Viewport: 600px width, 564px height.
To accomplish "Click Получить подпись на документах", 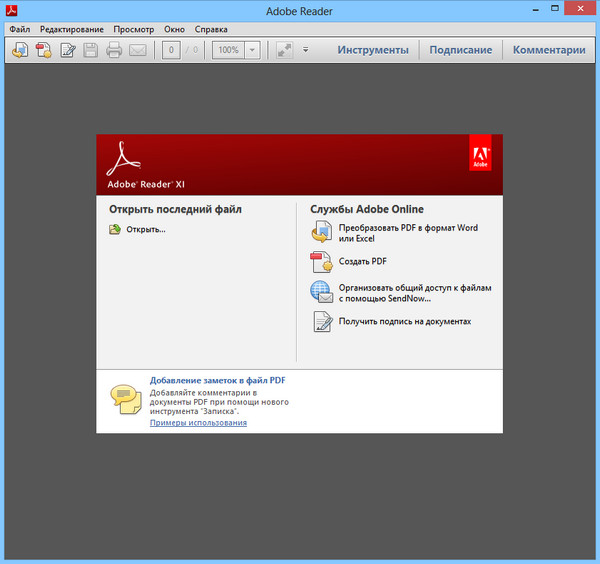I will 404,322.
